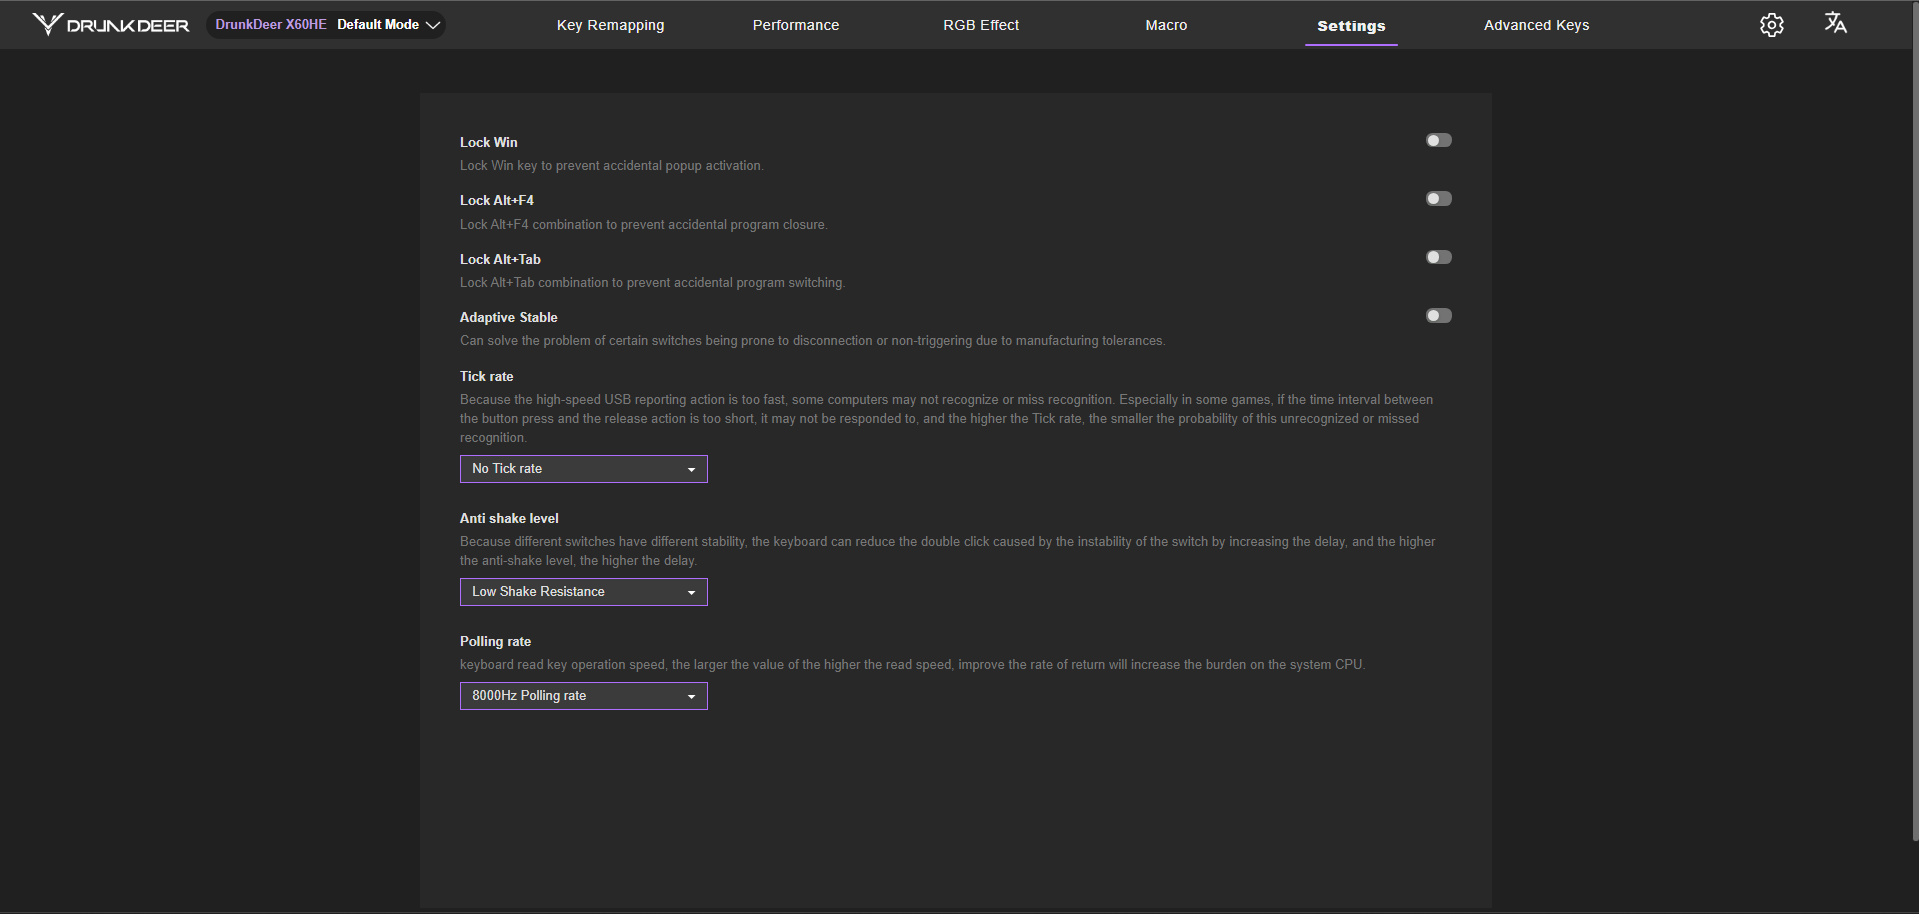Open the Performance tab
Viewport: 1919px width, 914px height.
(x=795, y=25)
